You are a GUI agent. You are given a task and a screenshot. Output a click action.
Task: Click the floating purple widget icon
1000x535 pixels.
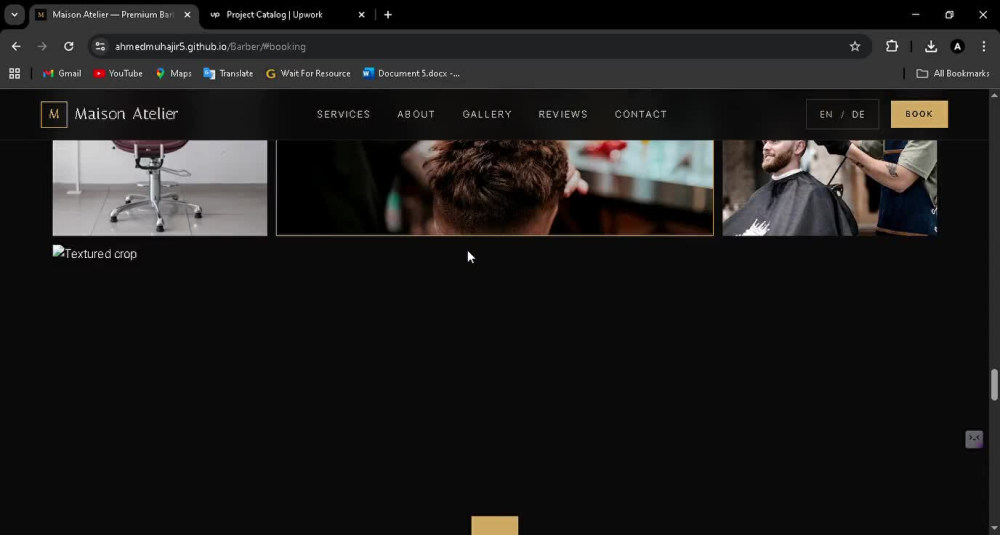click(x=974, y=439)
